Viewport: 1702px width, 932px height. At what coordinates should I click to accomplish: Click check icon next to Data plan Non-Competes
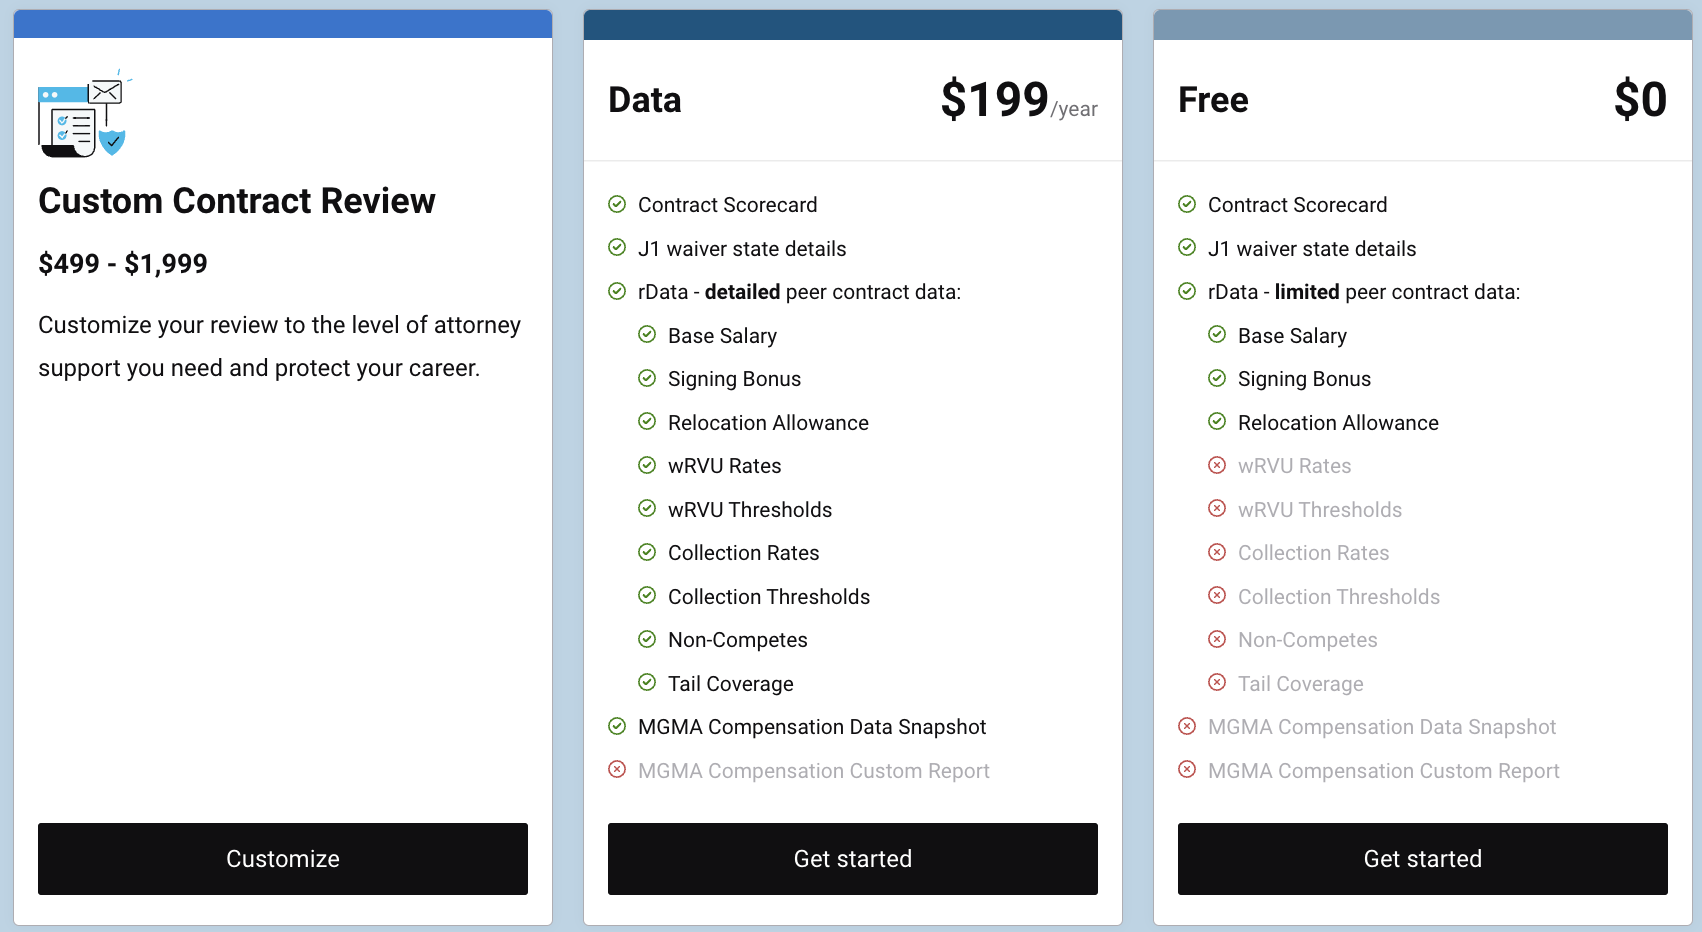point(647,639)
